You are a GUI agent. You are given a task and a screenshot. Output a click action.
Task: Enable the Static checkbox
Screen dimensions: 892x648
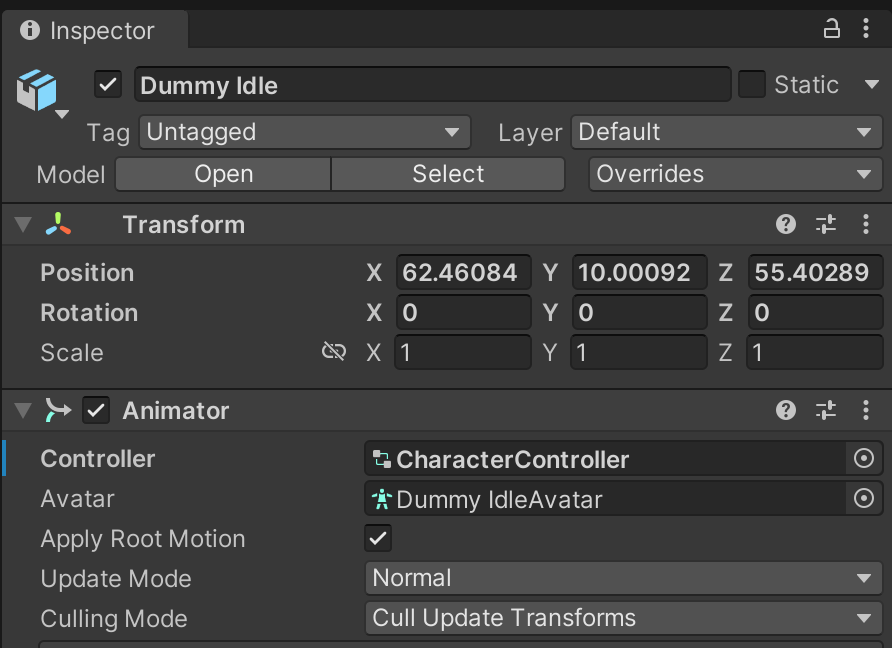[752, 85]
